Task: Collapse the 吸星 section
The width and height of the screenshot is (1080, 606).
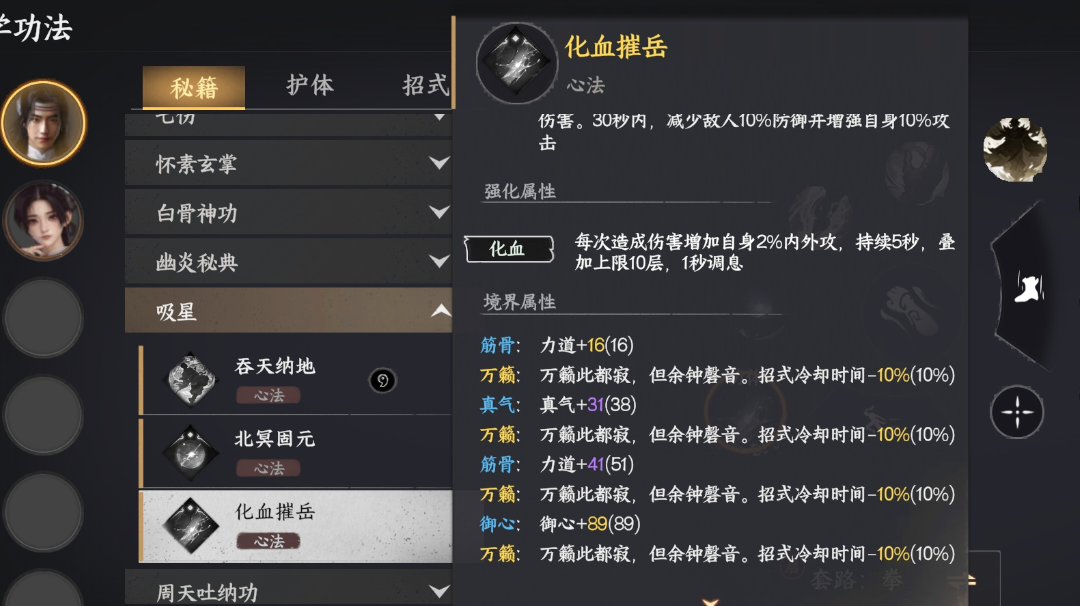Action: click(288, 311)
